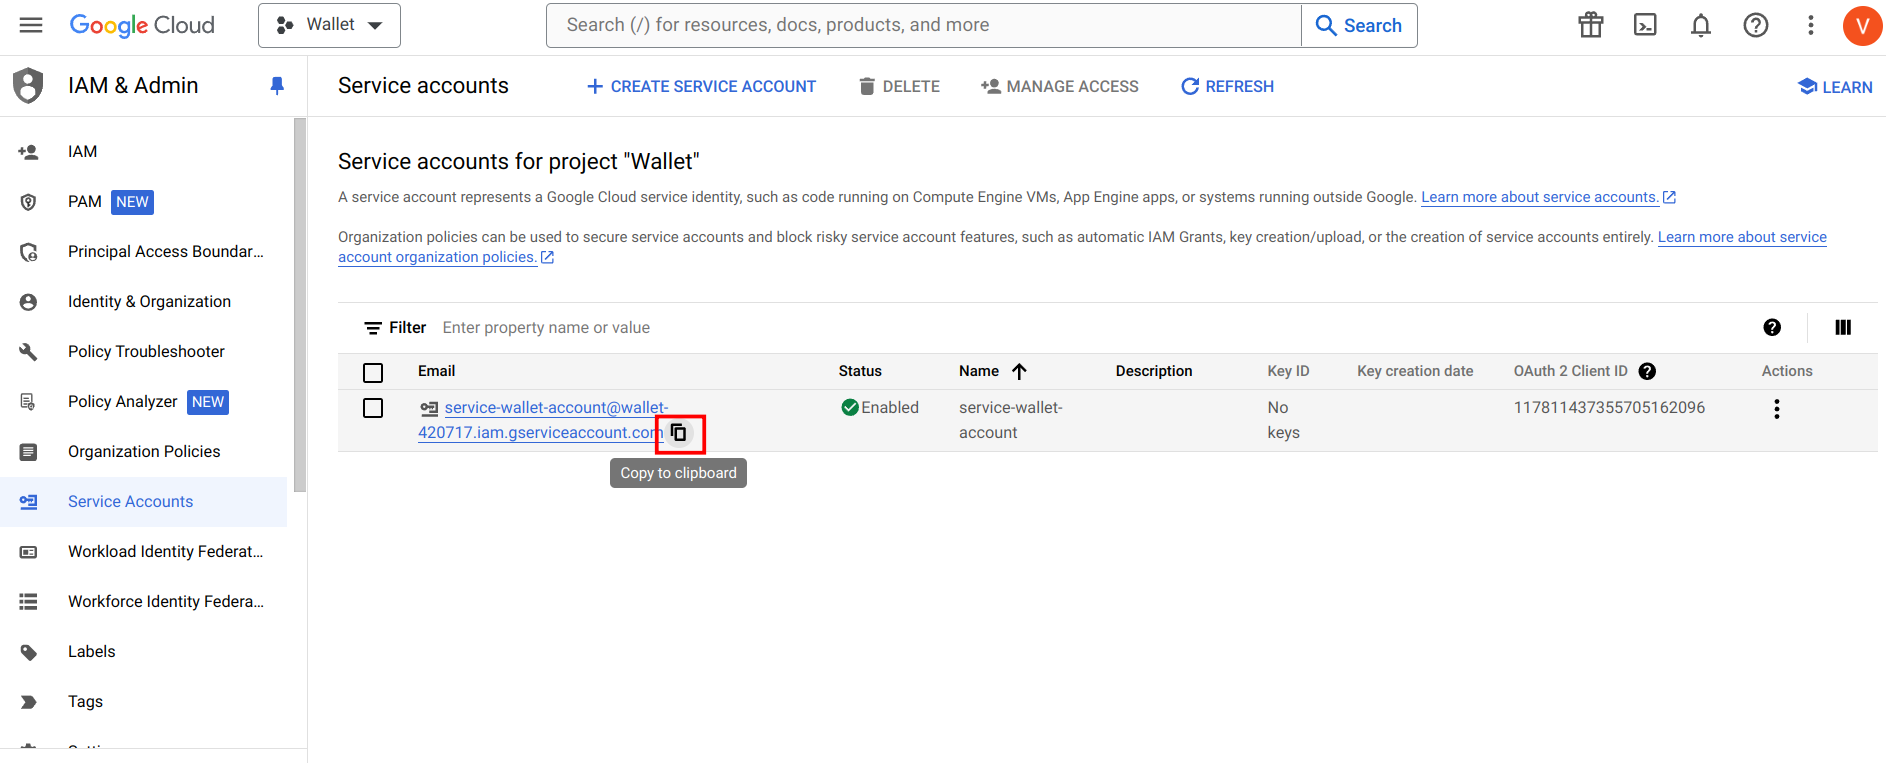The width and height of the screenshot is (1886, 763).
Task: Open PAM in the sidebar
Action: (143, 202)
